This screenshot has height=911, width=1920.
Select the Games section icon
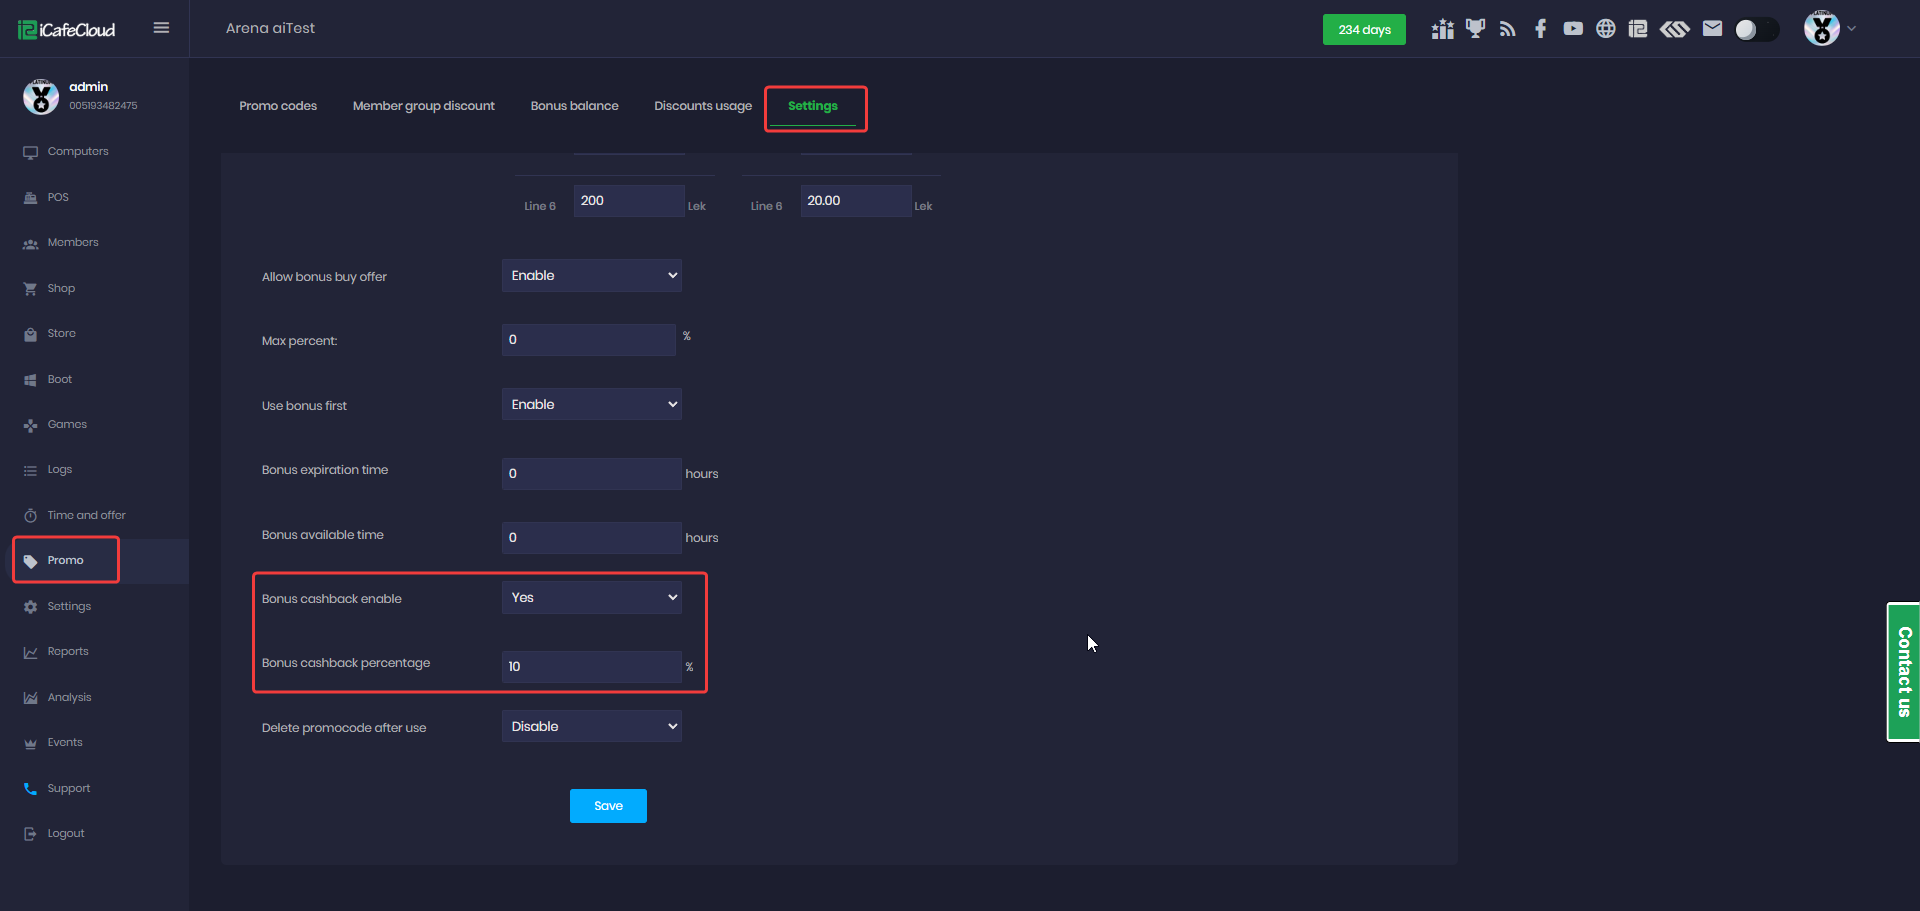pyautogui.click(x=66, y=424)
